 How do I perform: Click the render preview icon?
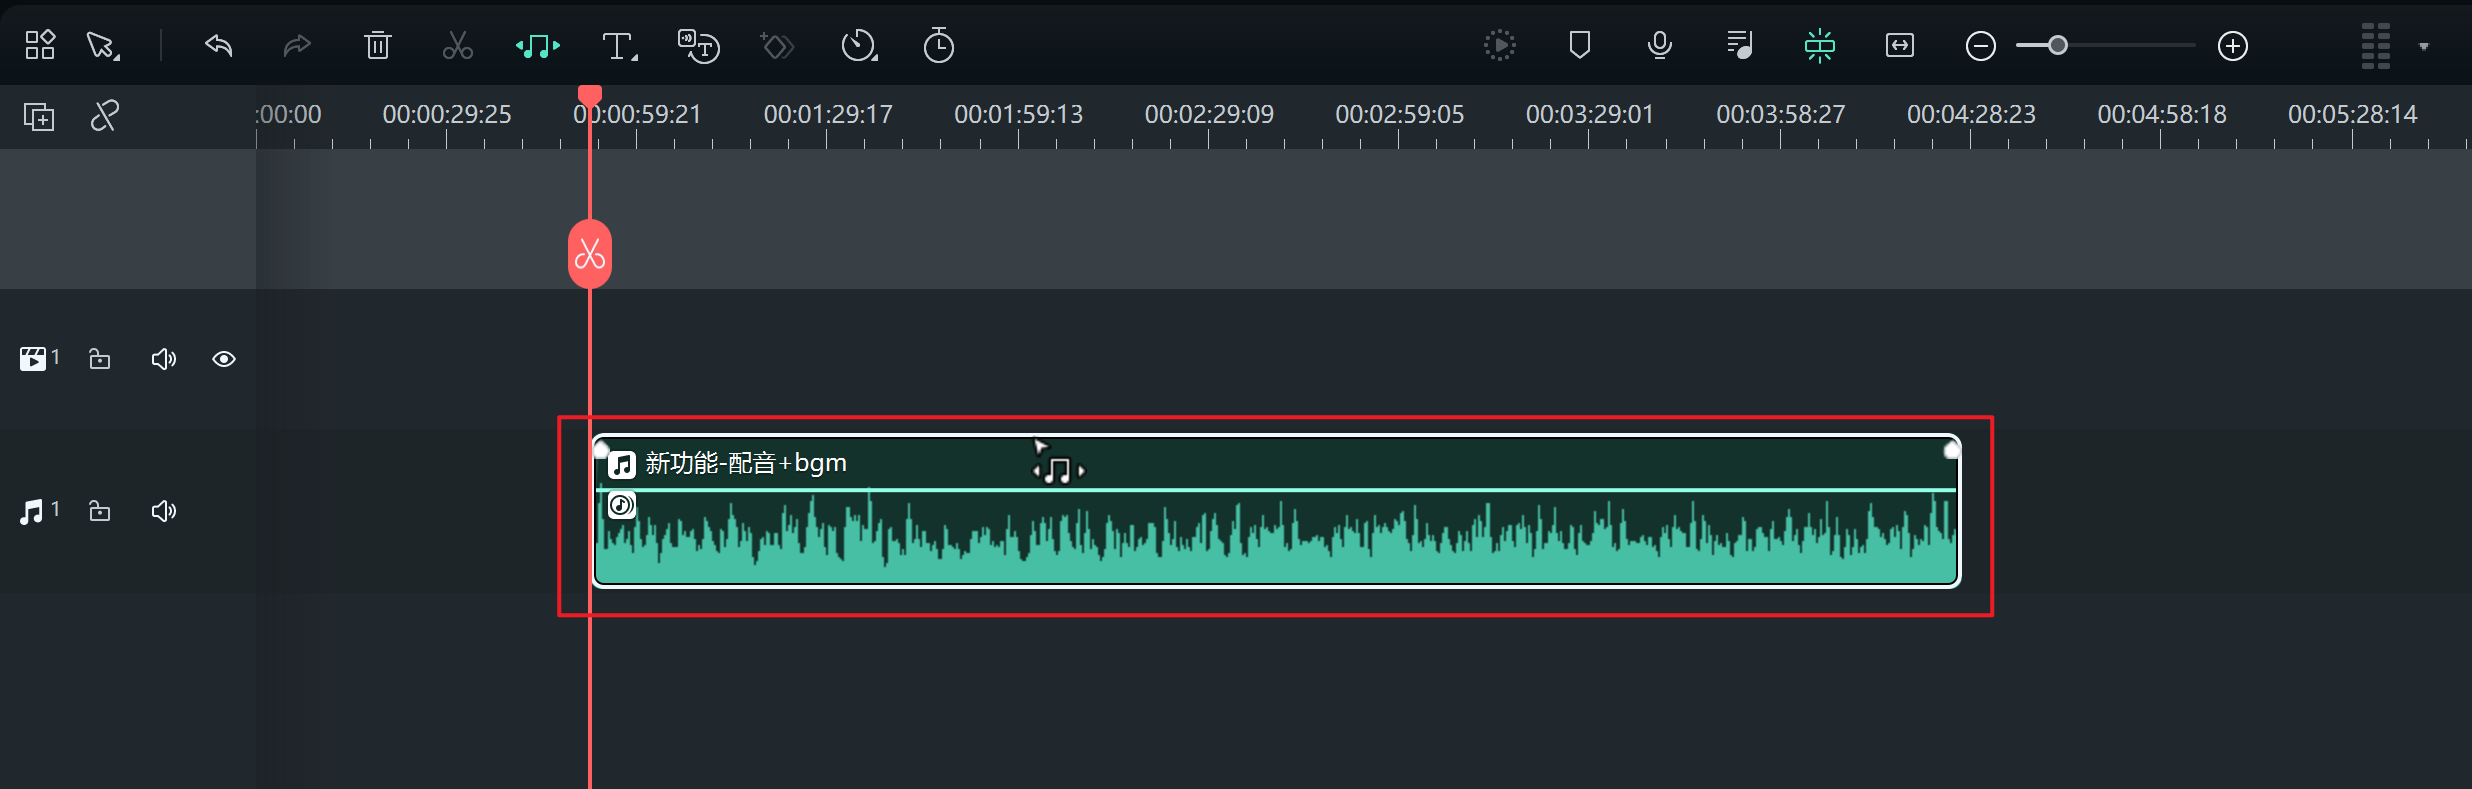coord(1499,45)
